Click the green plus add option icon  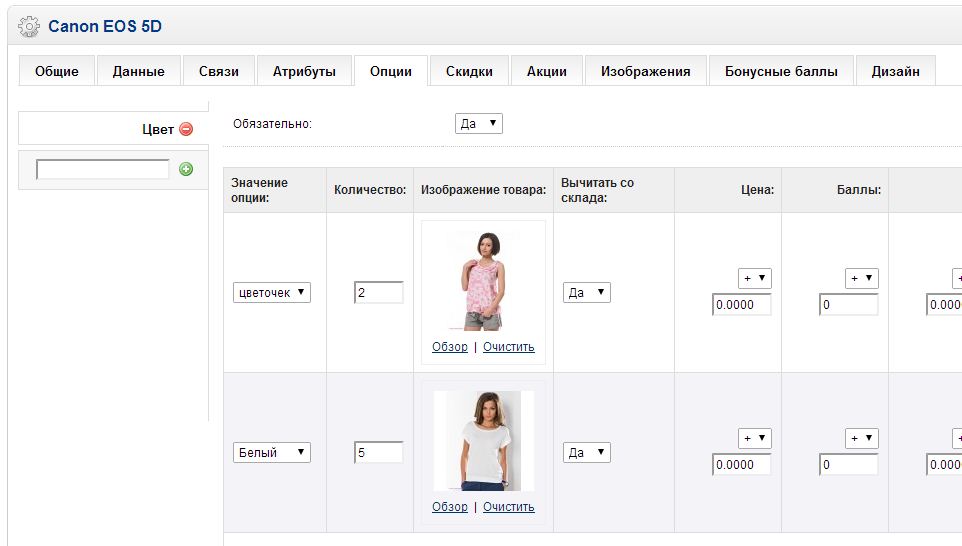[186, 169]
